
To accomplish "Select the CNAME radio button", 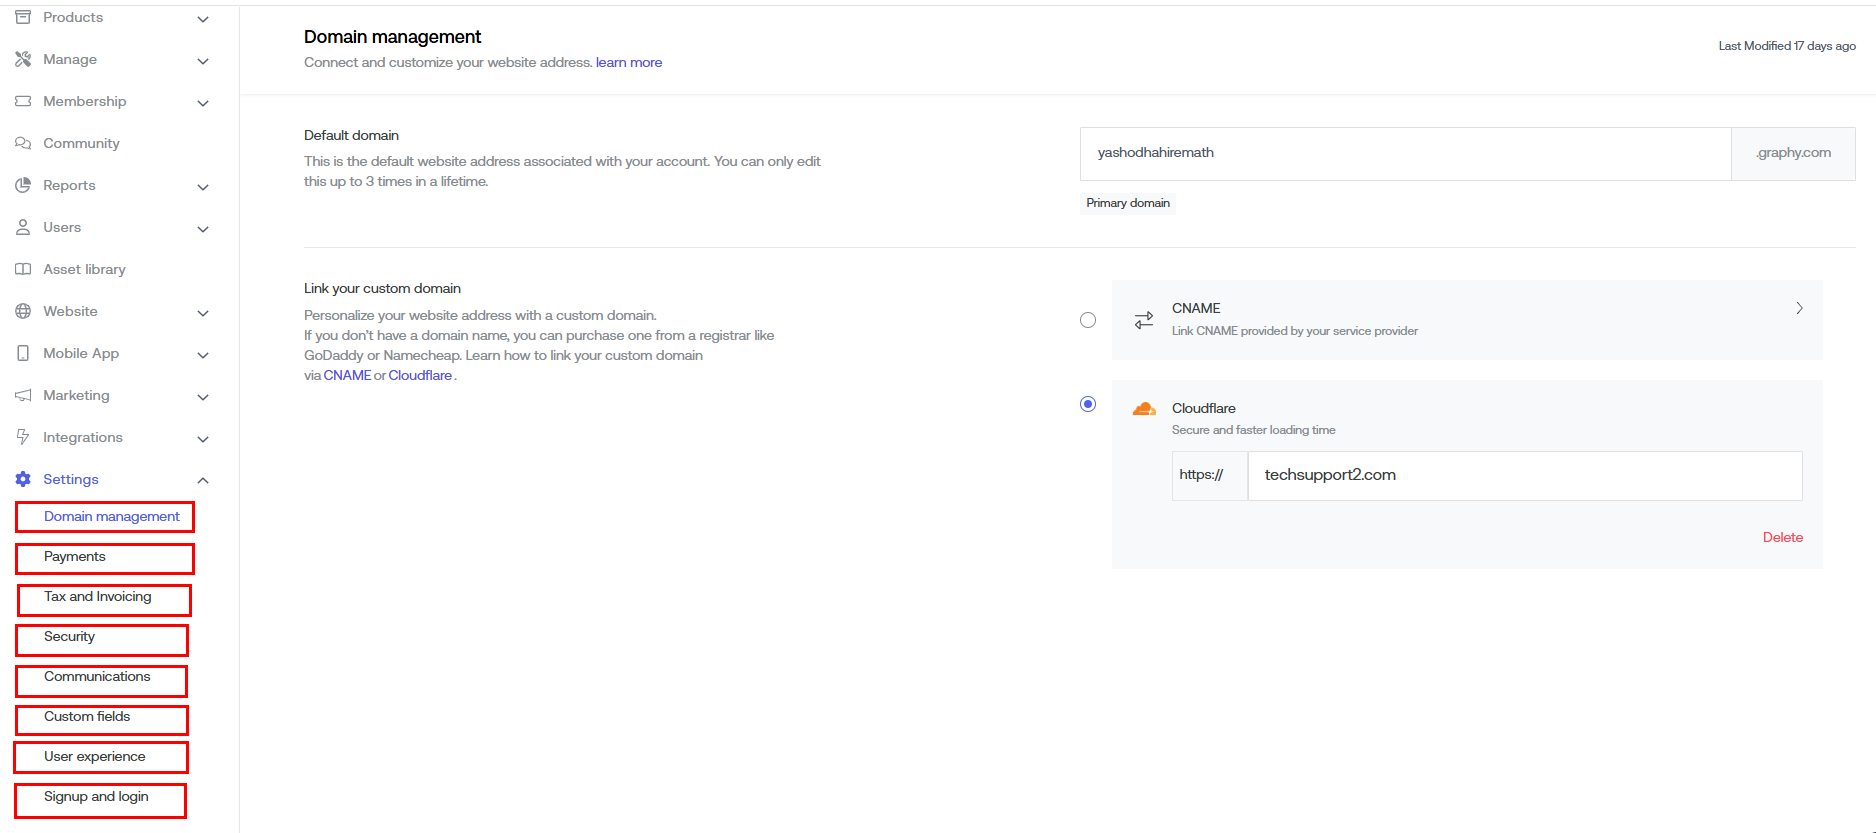I will click(1088, 320).
